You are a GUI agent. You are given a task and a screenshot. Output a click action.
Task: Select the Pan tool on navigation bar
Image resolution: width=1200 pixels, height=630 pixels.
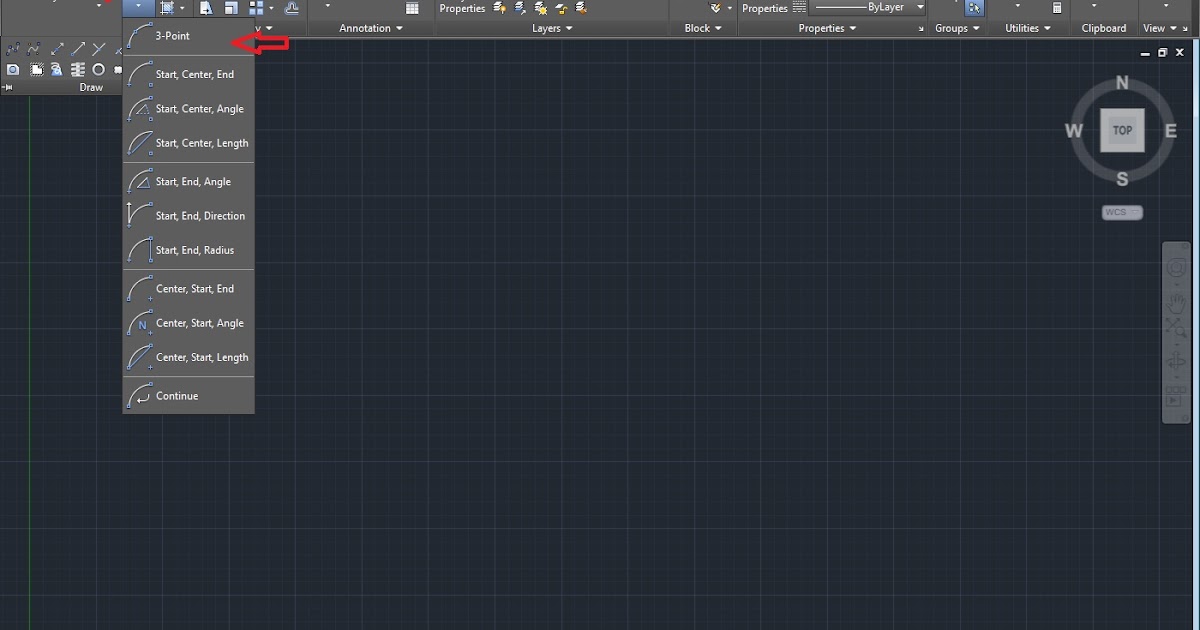[1176, 303]
